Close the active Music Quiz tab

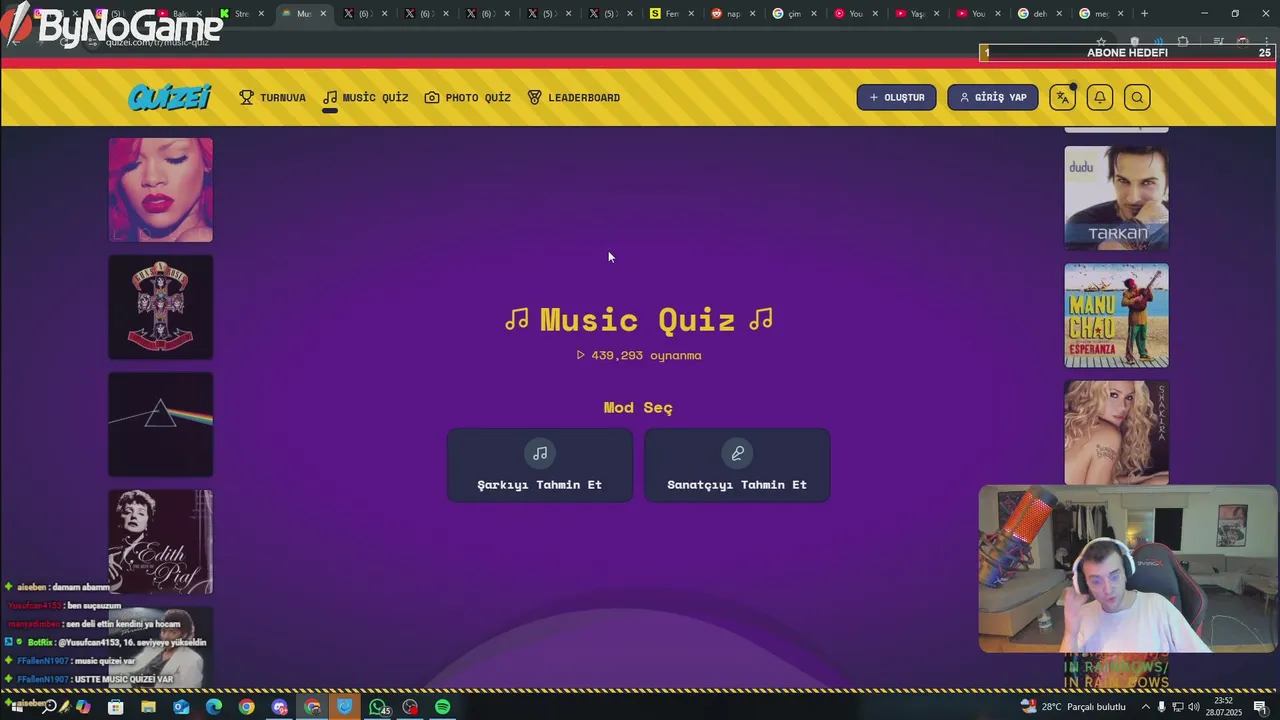pos(323,14)
